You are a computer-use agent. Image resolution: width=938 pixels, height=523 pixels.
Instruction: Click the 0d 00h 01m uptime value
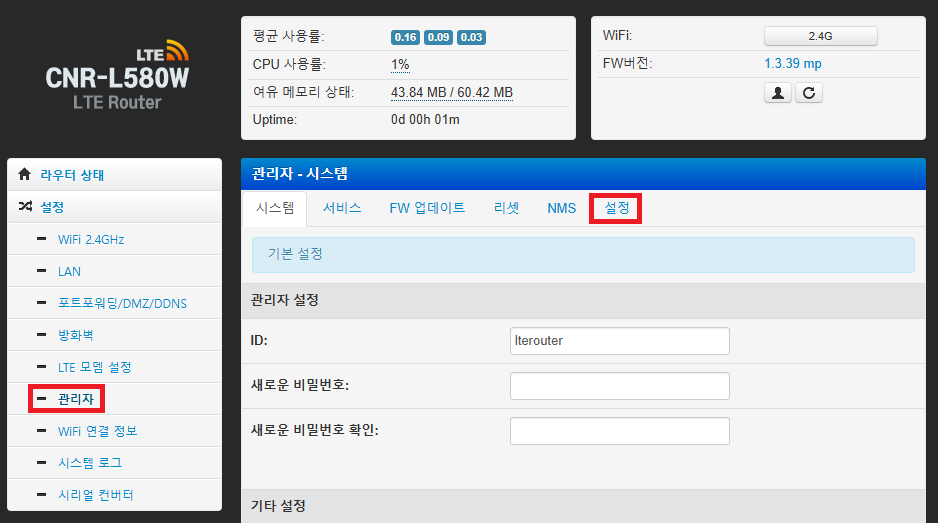(425, 120)
